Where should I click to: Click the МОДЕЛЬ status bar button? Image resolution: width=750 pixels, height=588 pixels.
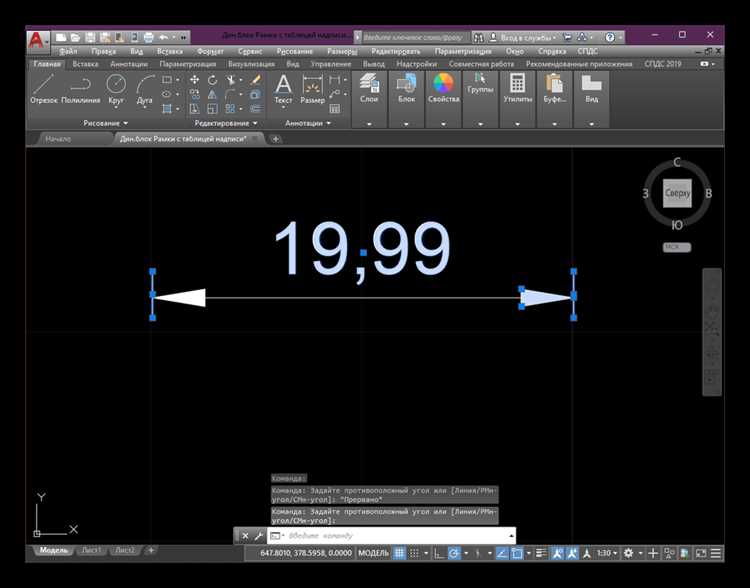click(373, 553)
